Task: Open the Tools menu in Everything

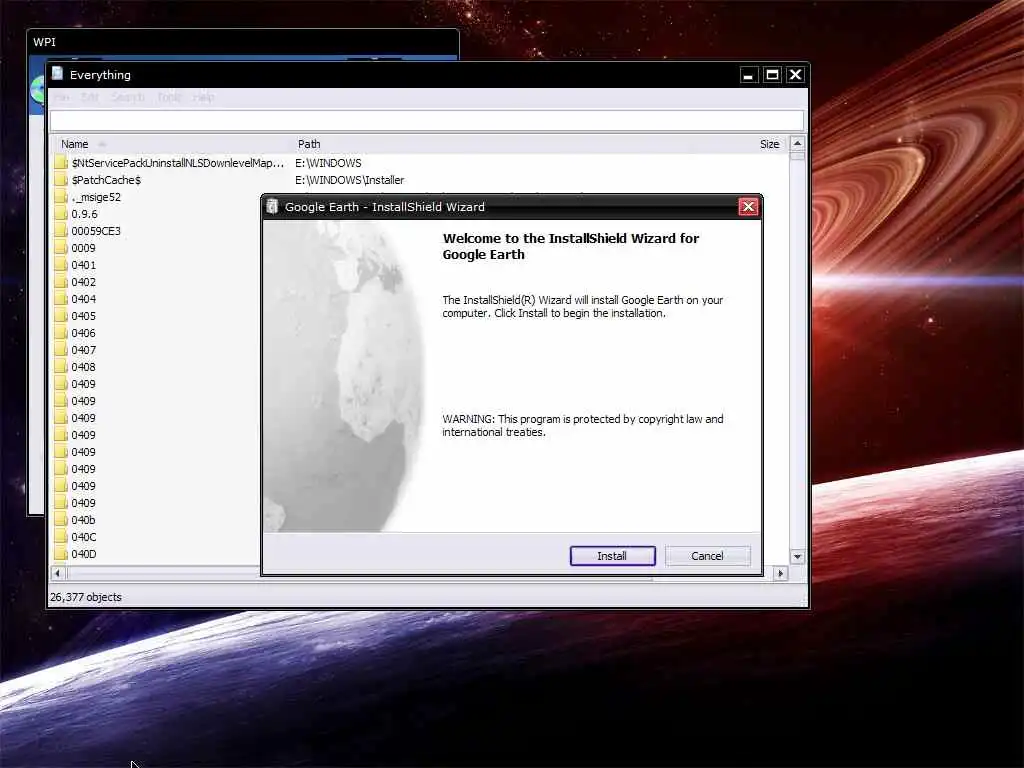Action: tap(168, 97)
